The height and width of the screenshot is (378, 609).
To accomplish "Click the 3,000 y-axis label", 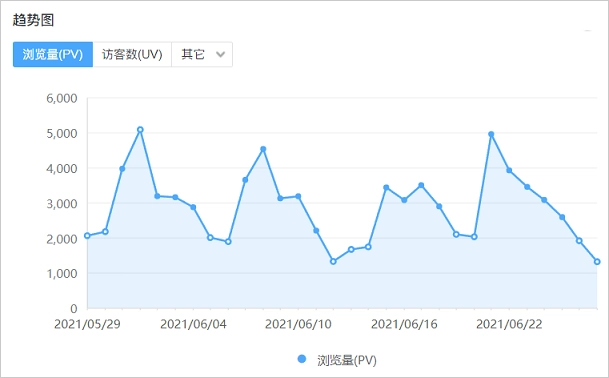I will point(62,204).
